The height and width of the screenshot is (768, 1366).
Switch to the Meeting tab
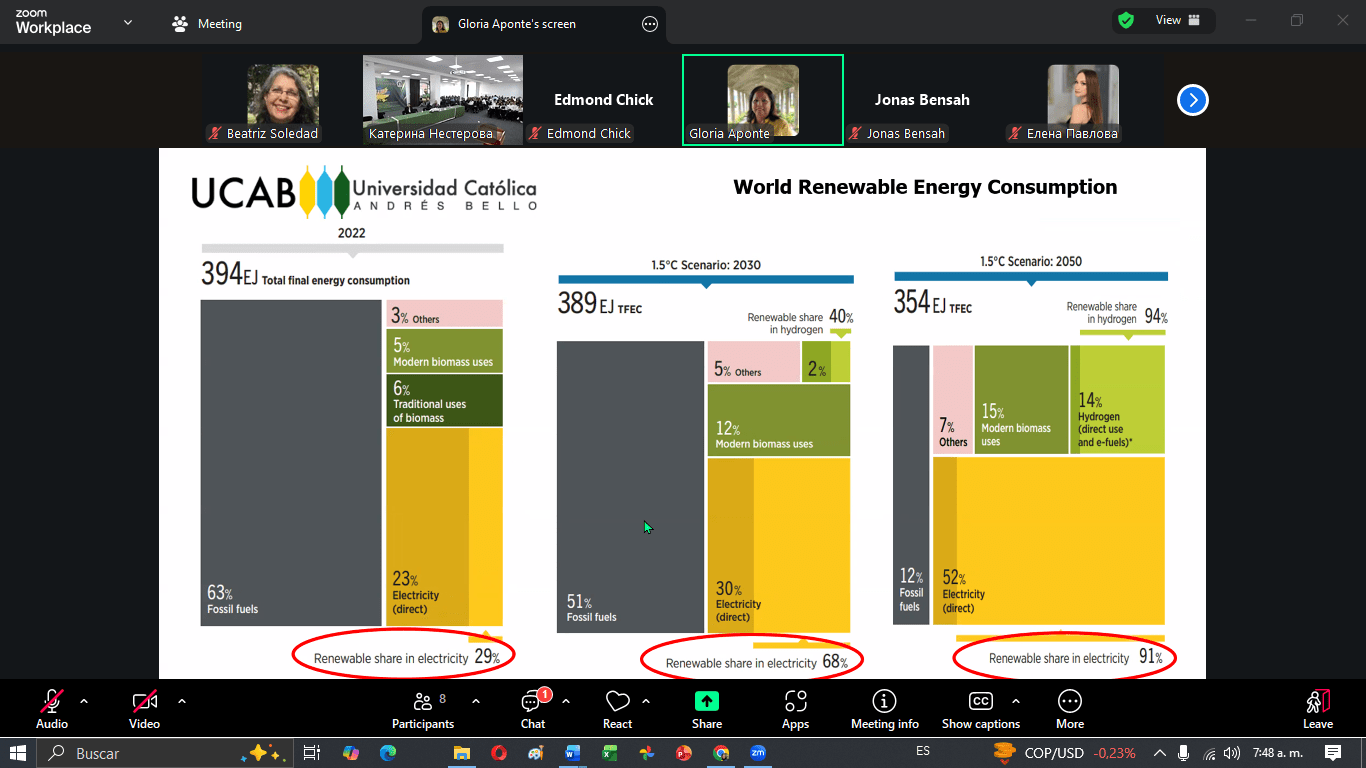click(208, 24)
